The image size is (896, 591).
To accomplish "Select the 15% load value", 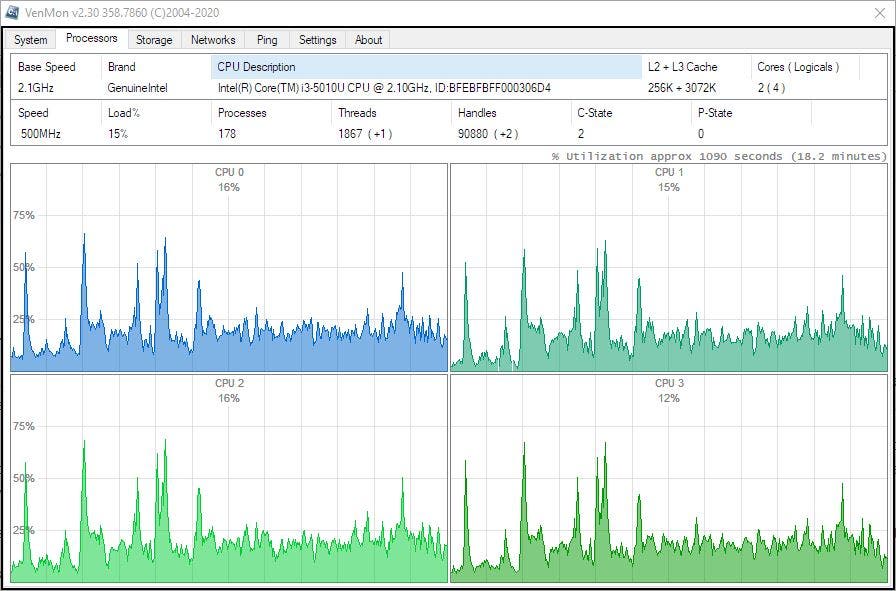I will 118,134.
